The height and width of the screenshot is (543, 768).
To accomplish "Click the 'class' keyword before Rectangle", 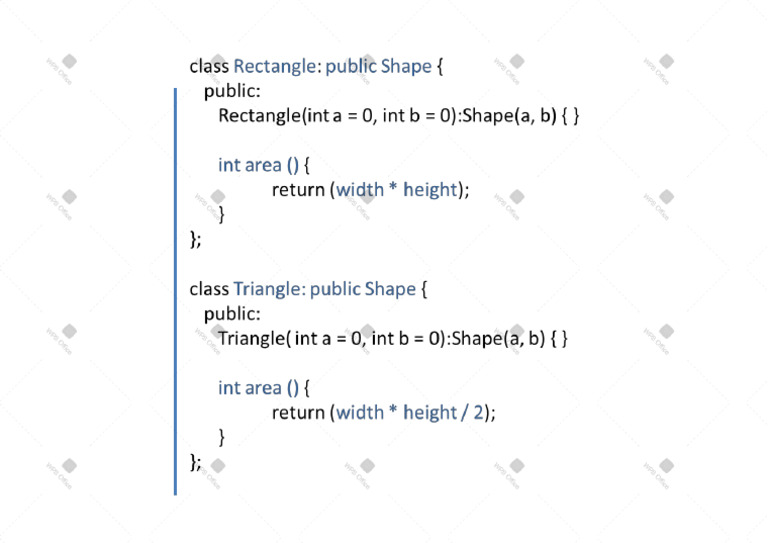I will pos(209,67).
